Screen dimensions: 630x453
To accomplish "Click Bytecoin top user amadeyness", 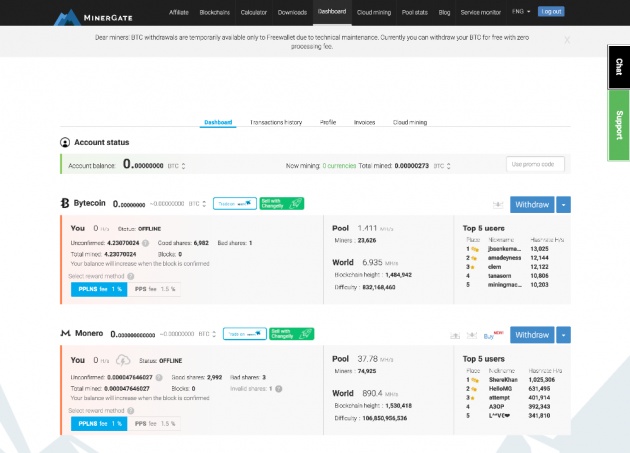I will 504,258.
